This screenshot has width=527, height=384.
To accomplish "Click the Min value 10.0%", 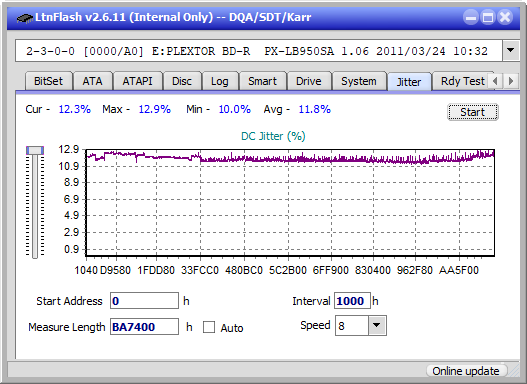I will [235, 109].
